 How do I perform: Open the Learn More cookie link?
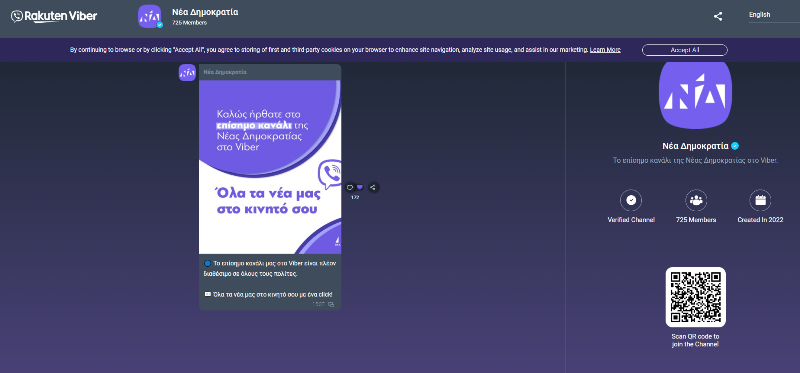pos(605,50)
